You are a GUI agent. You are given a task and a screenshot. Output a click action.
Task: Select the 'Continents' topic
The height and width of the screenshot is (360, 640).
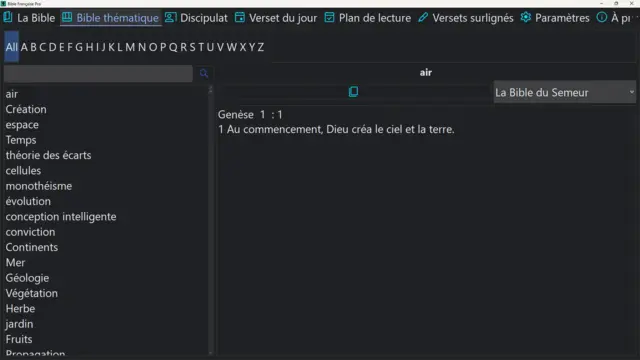pos(32,247)
